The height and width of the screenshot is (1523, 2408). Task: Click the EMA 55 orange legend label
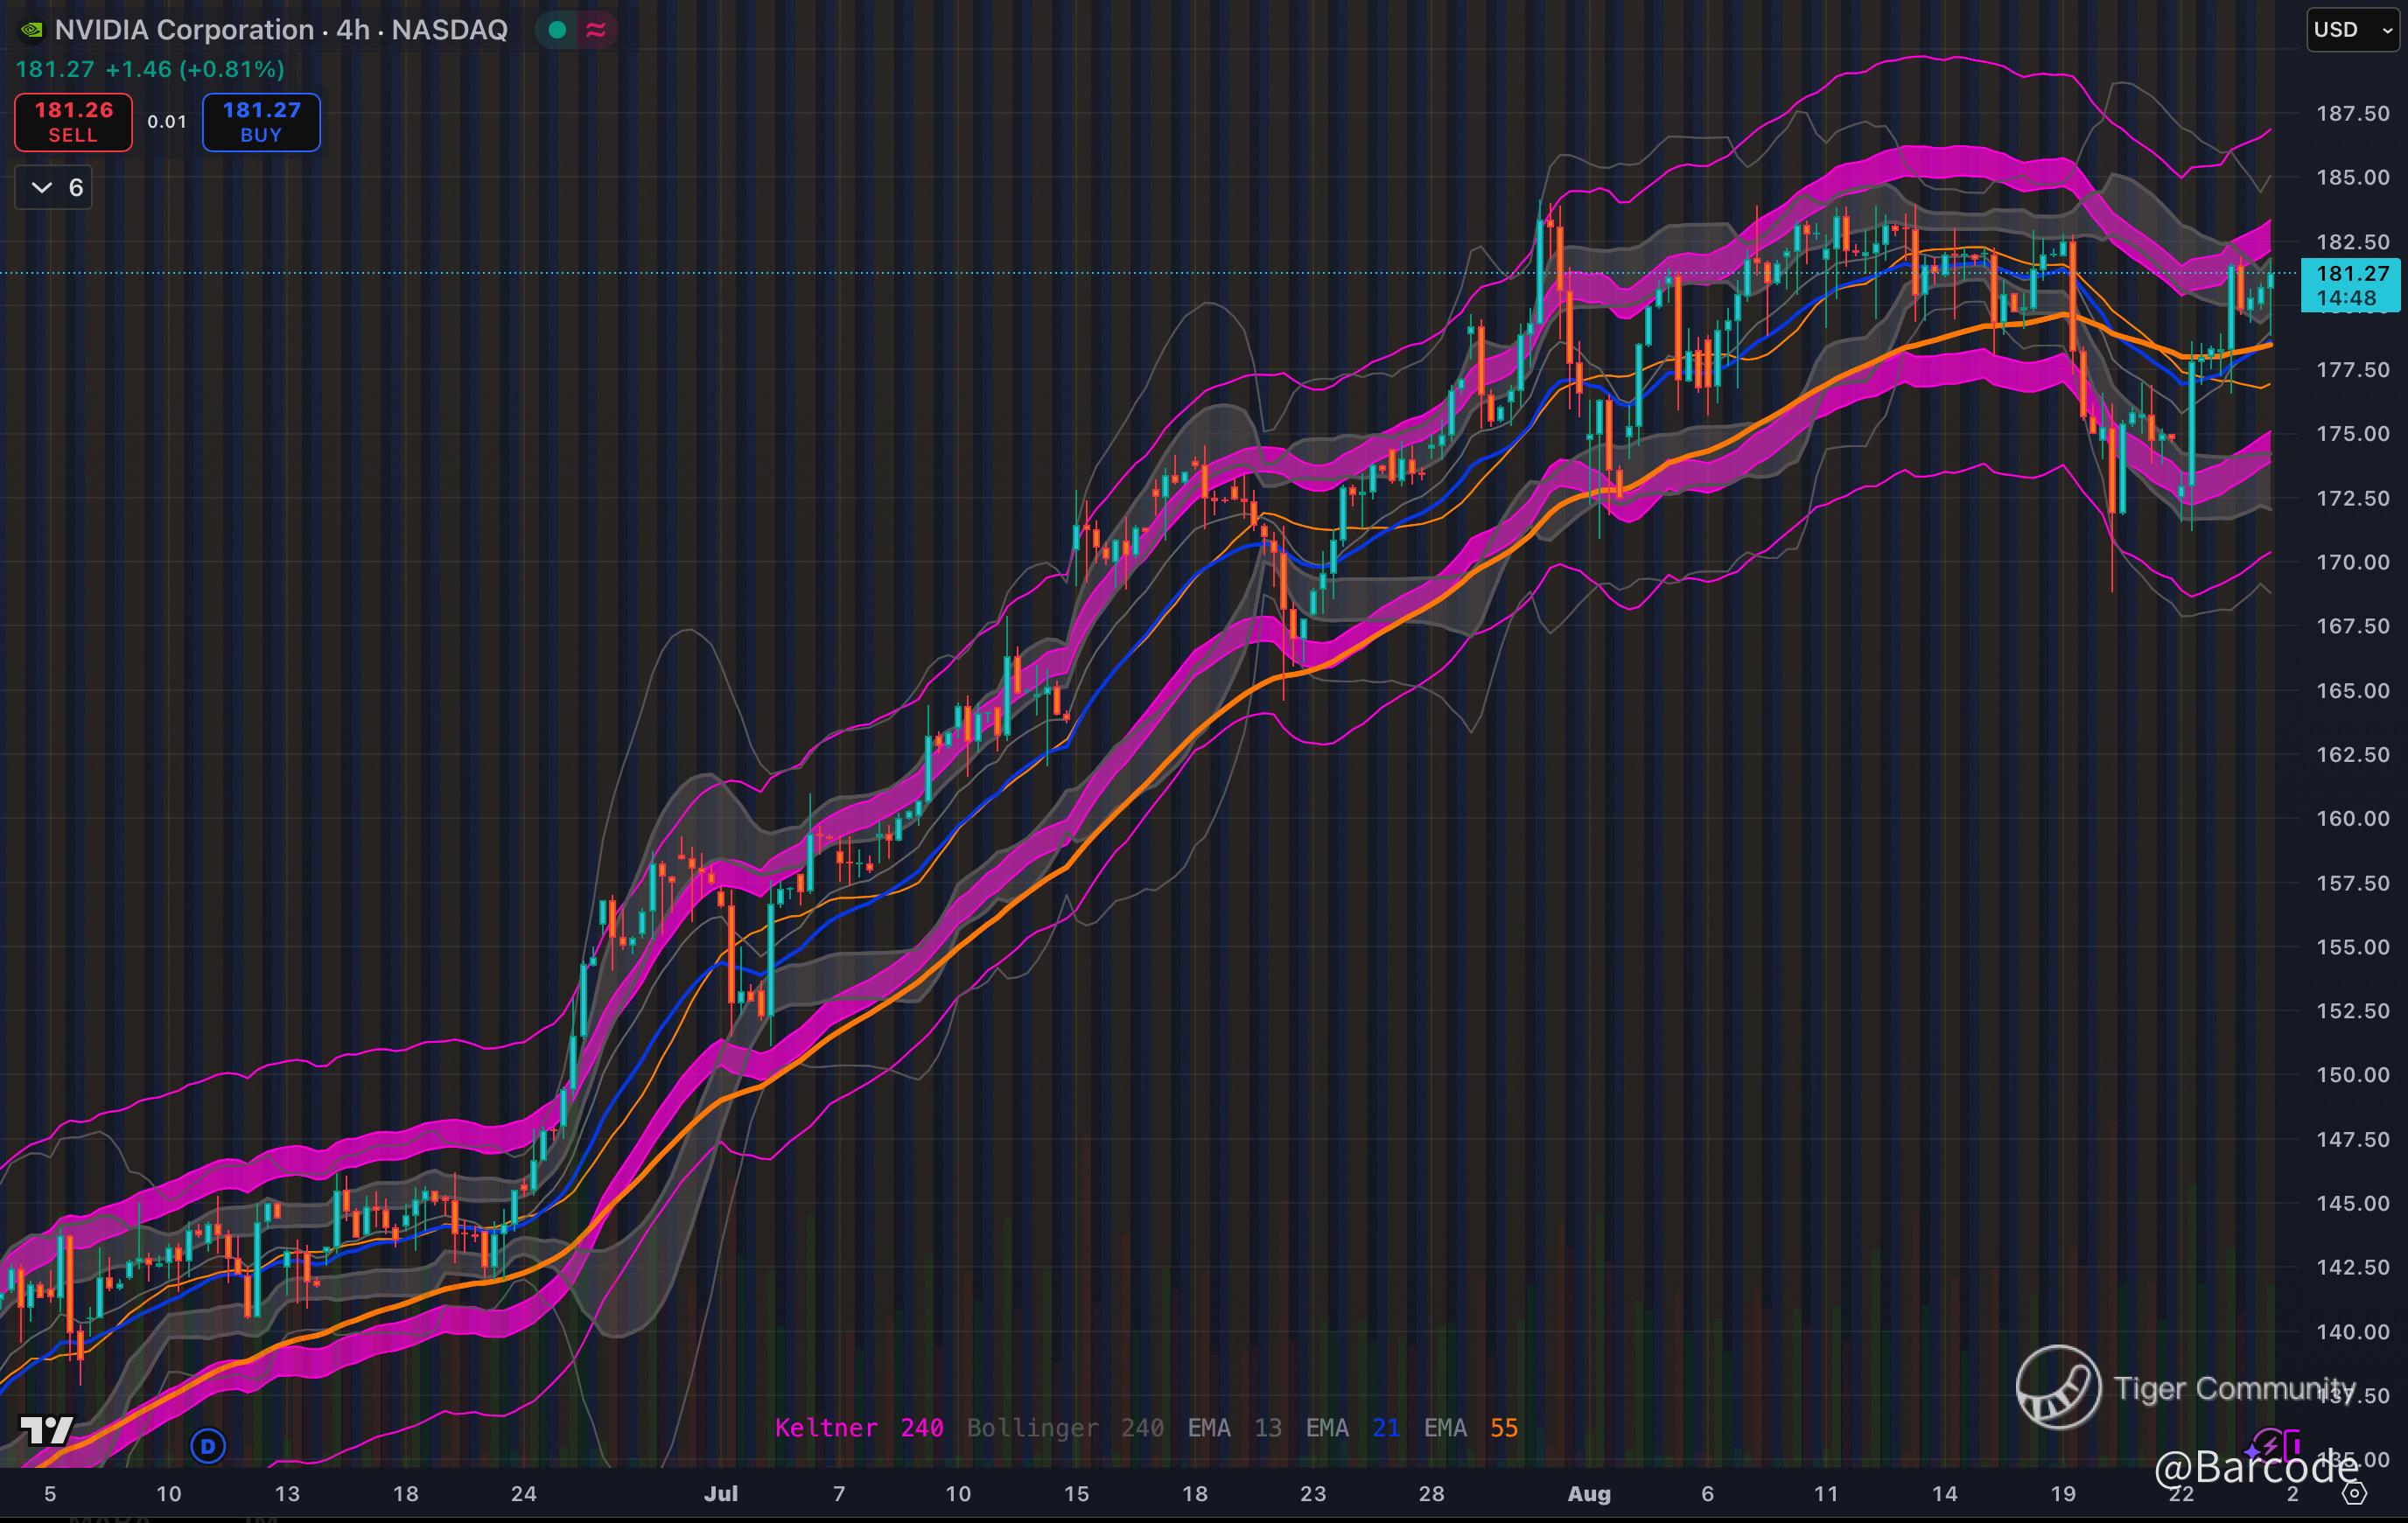1470,1428
